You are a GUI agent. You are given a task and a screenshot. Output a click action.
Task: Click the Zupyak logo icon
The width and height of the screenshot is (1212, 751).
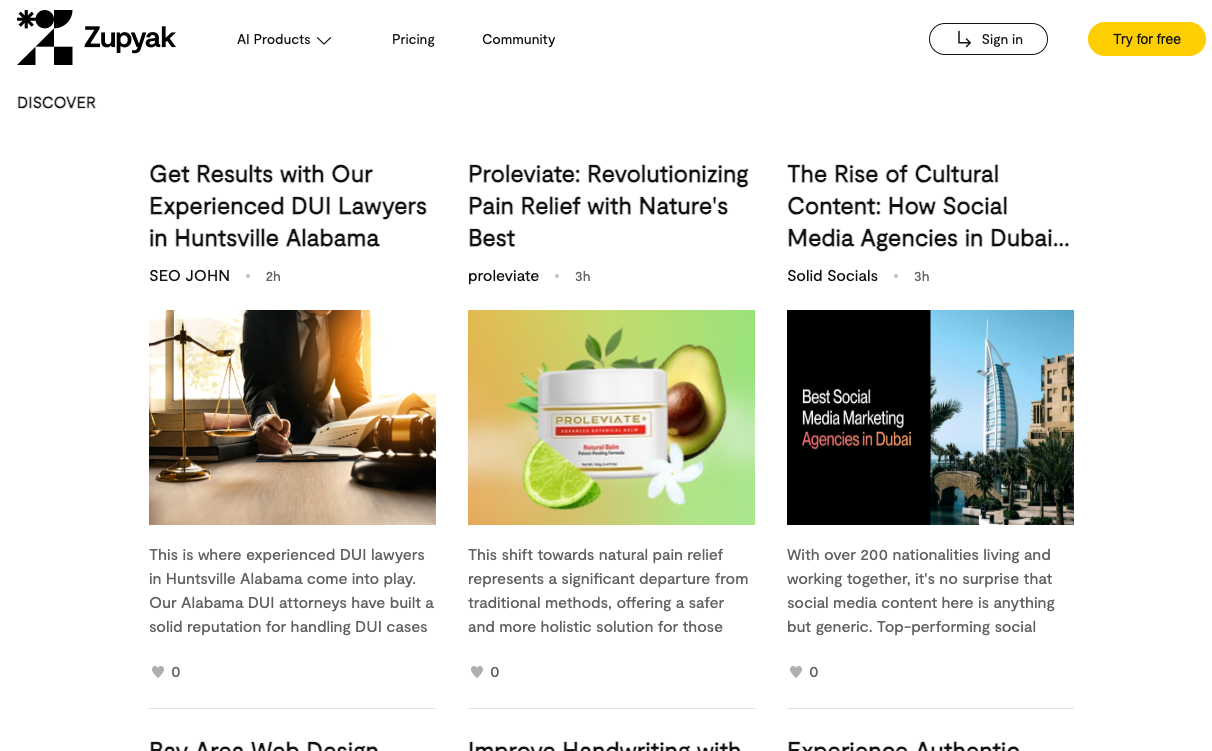tap(45, 38)
